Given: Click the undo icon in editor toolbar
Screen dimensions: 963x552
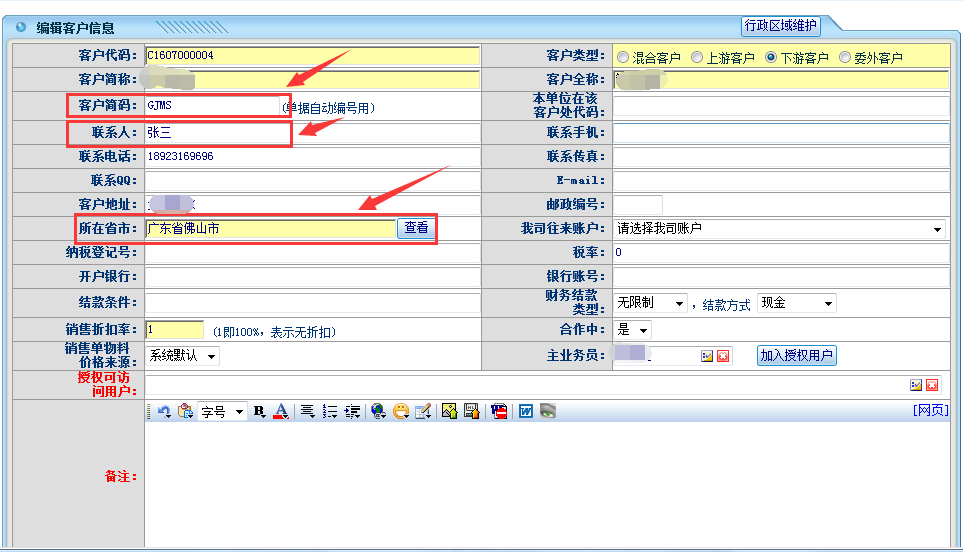Looking at the screenshot, I should (164, 411).
